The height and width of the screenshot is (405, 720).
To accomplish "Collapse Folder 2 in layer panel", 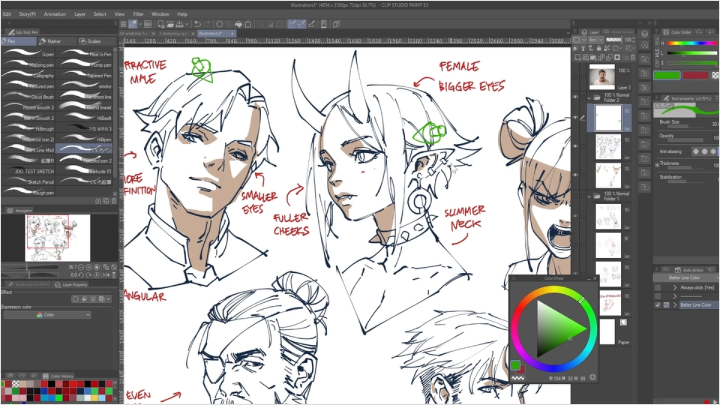I will tap(590, 97).
